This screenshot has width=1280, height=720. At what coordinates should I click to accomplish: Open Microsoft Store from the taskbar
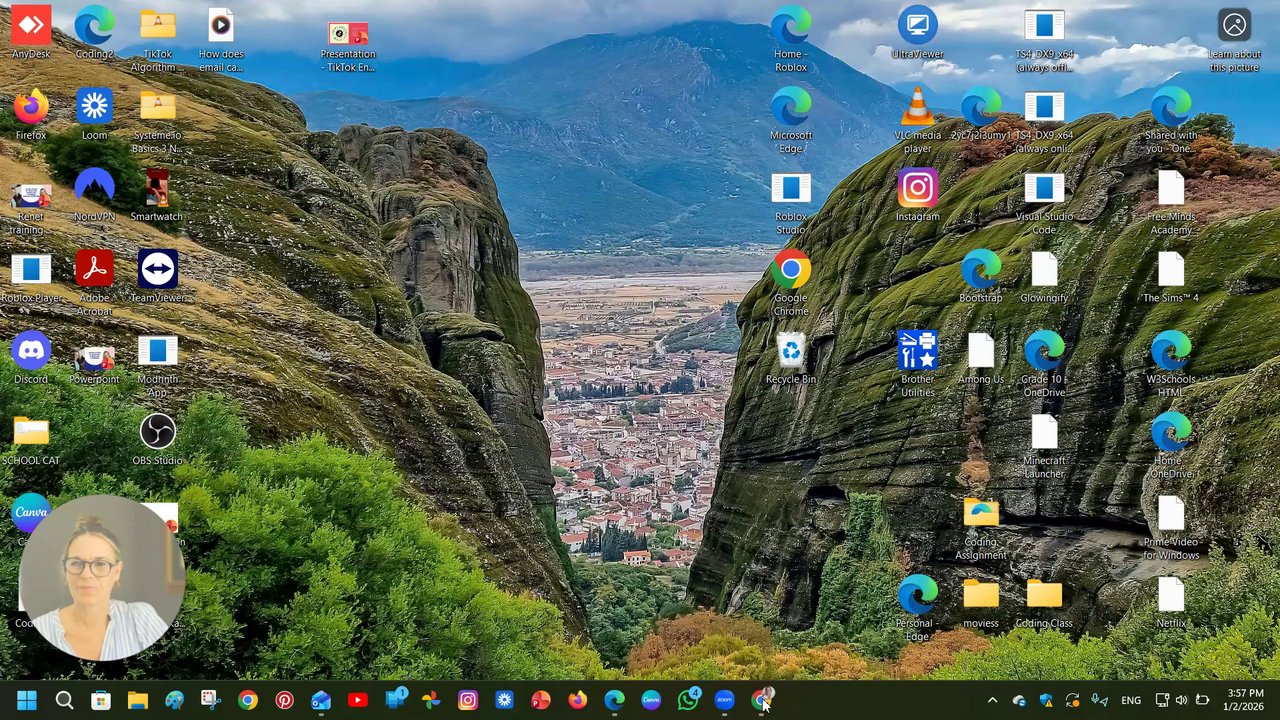pyautogui.click(x=101, y=700)
